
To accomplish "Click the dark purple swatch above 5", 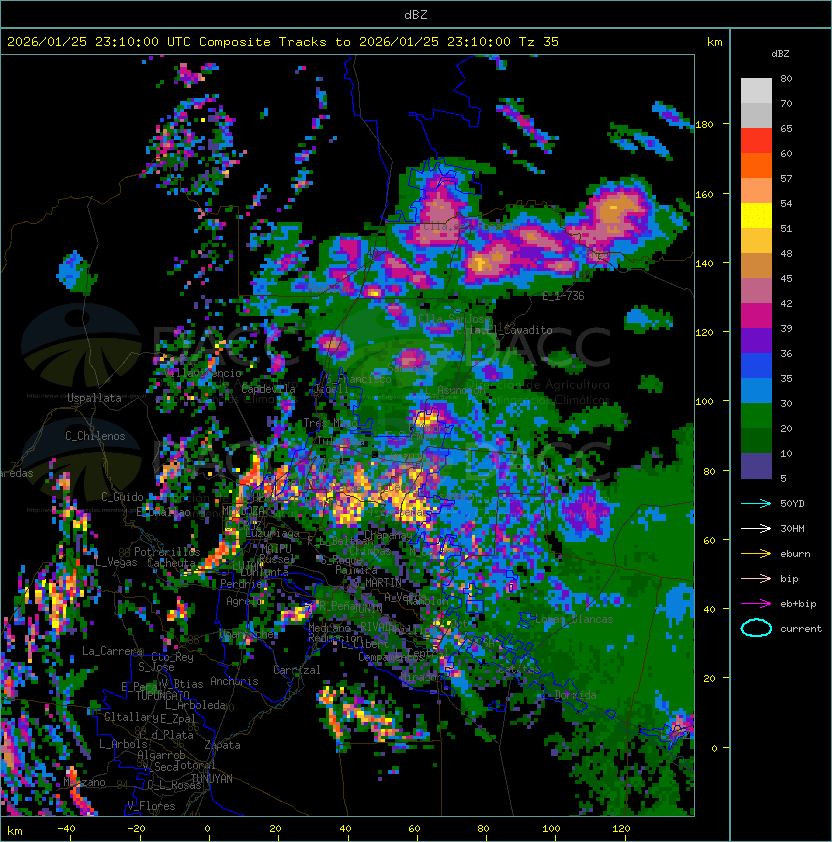I will 756,465.
